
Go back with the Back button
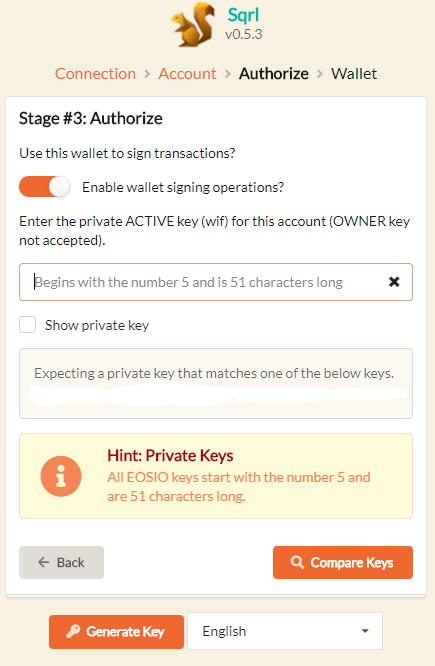tap(62, 562)
